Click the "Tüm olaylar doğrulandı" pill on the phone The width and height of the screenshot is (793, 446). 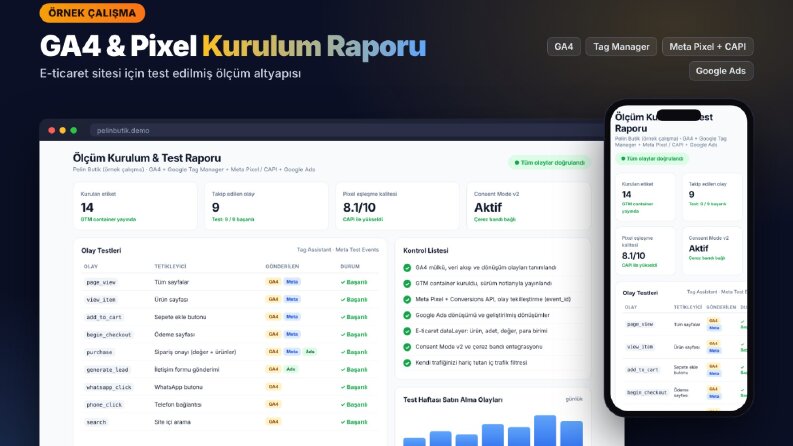pyautogui.click(x=652, y=159)
